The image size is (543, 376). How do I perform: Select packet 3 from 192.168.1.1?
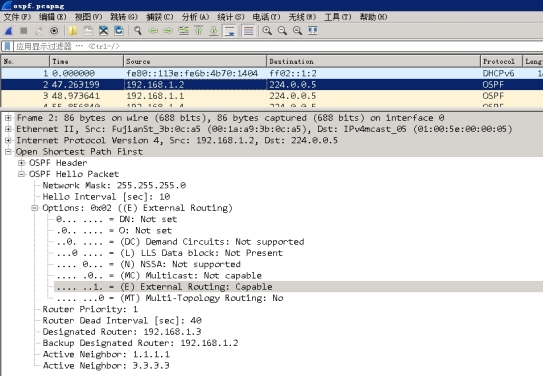click(272, 96)
